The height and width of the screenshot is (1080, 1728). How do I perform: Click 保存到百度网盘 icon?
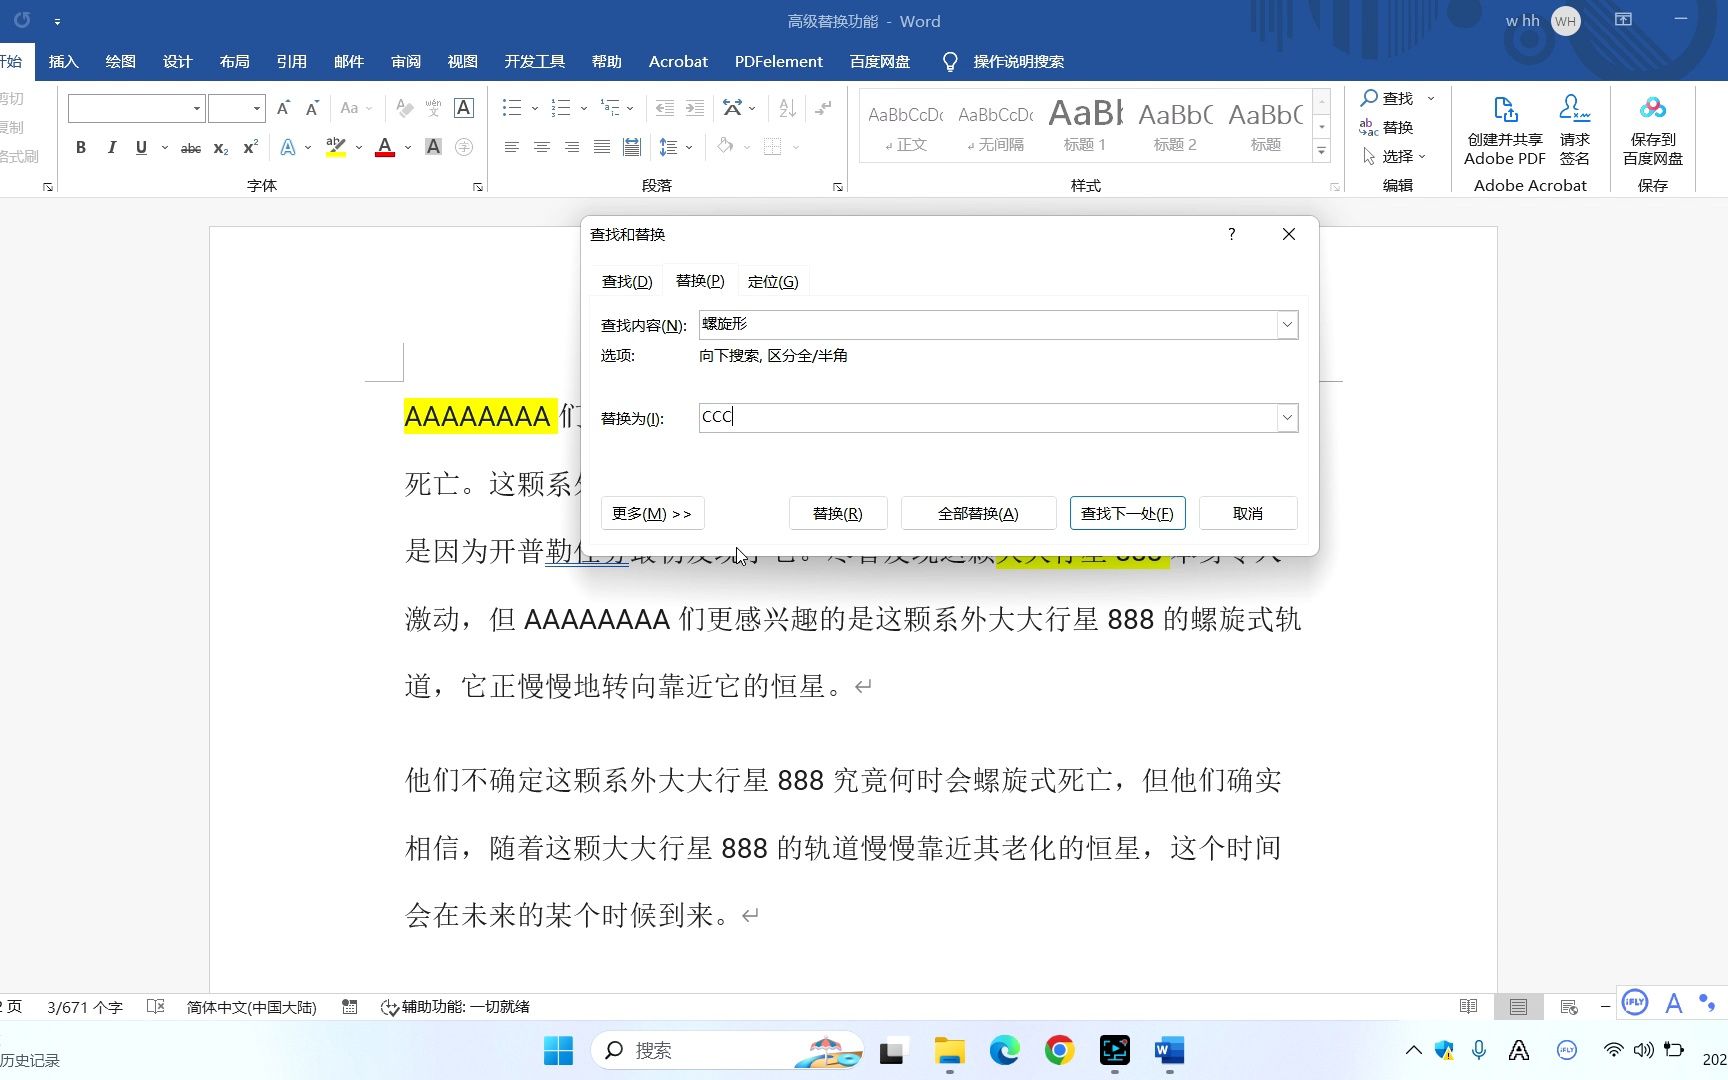(1653, 131)
